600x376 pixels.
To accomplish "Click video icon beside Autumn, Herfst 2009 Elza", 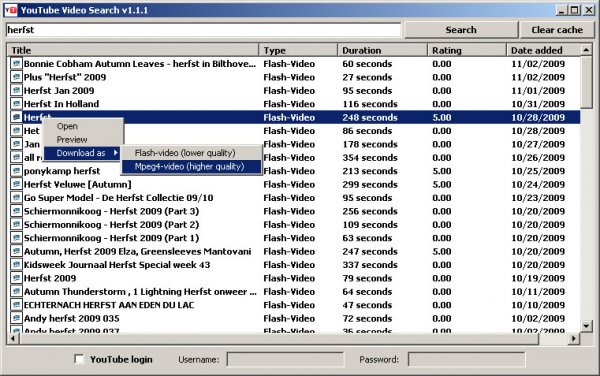I will (x=16, y=251).
